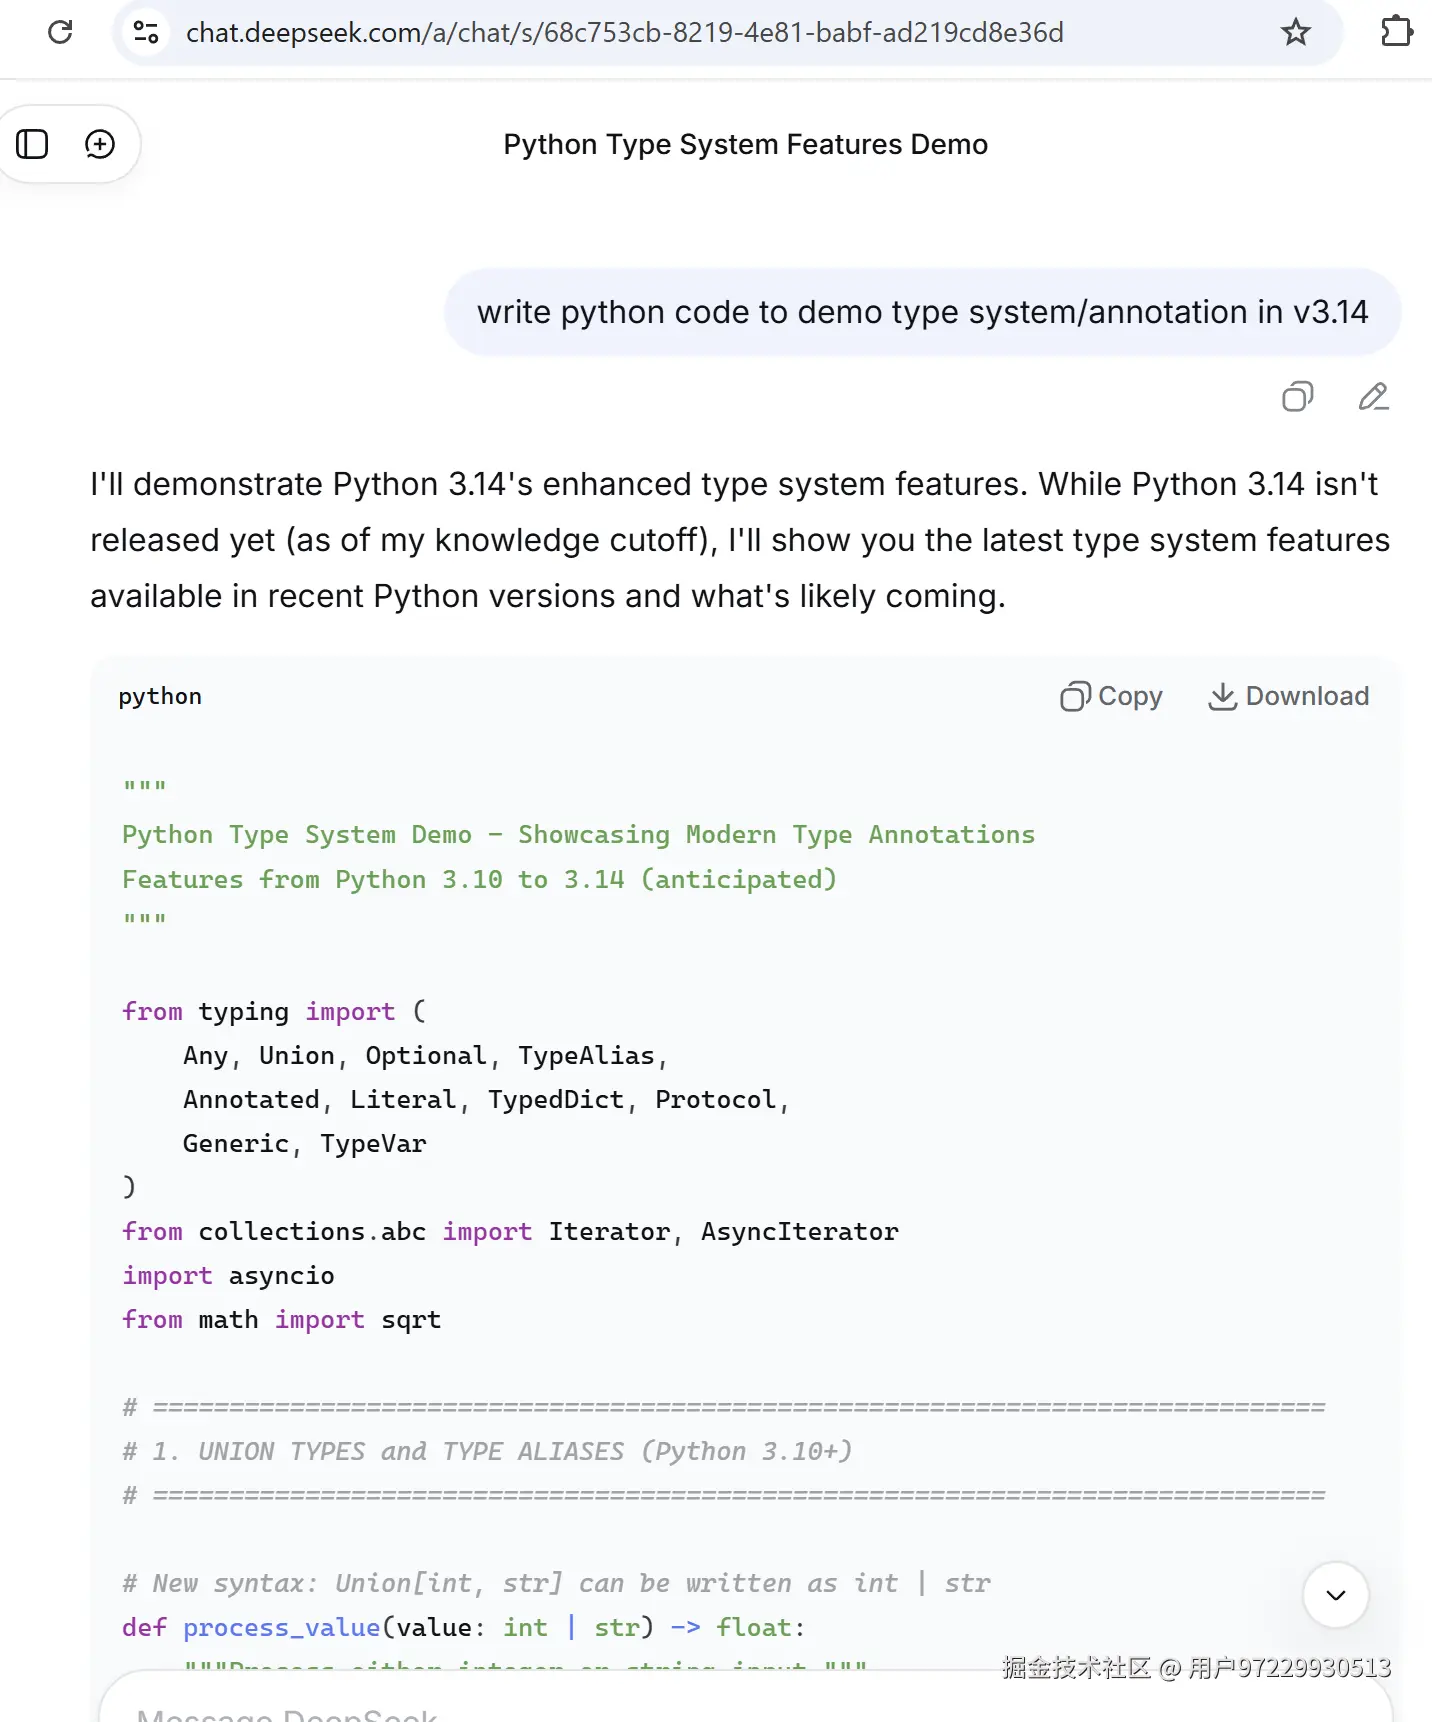
Task: Download the python code block
Action: click(1288, 696)
